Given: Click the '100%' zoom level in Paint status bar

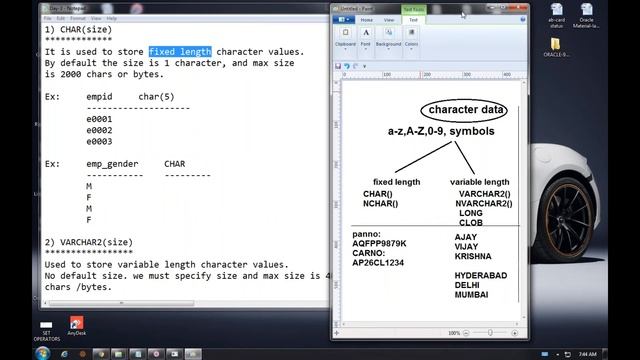Looking at the screenshot, I should (454, 333).
